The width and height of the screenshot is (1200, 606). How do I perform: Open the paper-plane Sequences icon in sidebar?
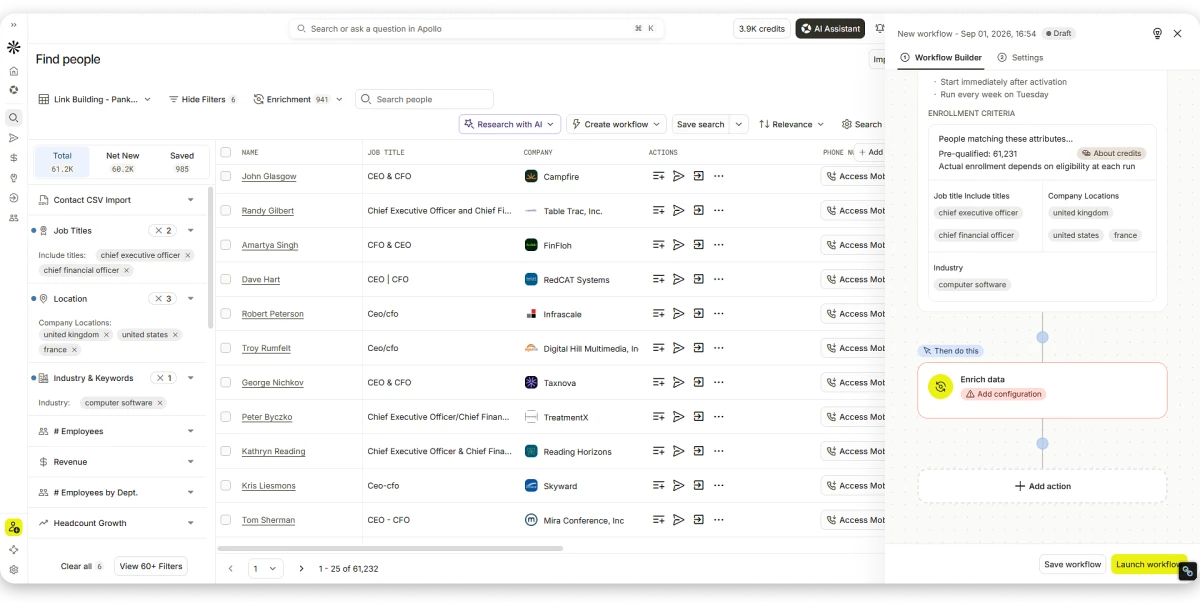pos(13,138)
